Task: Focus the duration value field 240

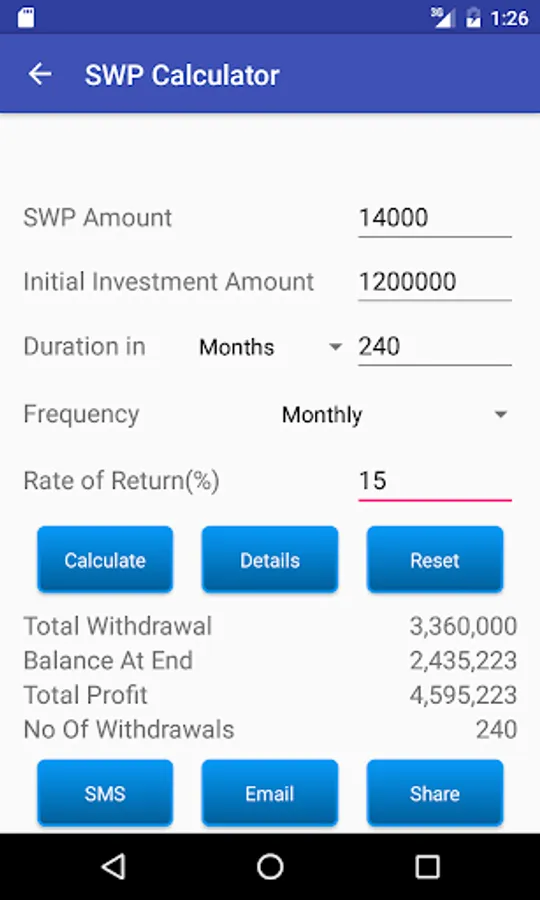Action: point(435,347)
